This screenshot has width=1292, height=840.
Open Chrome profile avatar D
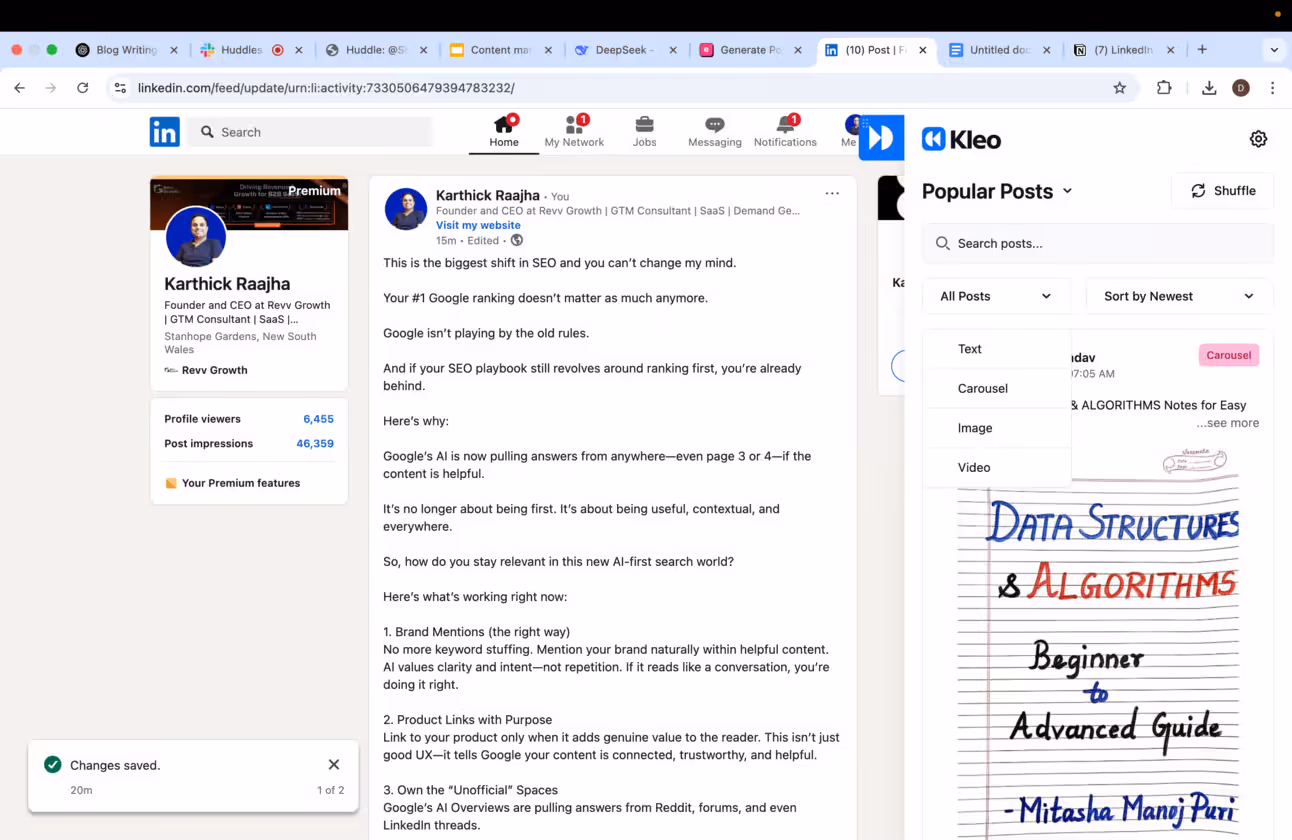click(1241, 88)
